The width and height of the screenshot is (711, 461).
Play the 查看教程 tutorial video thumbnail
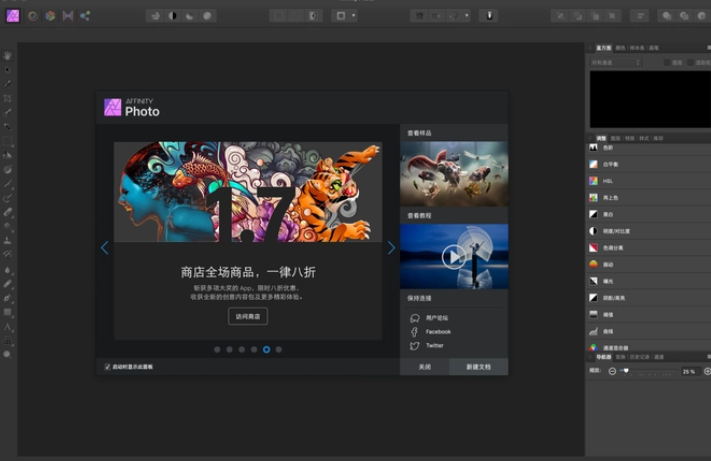tap(454, 257)
